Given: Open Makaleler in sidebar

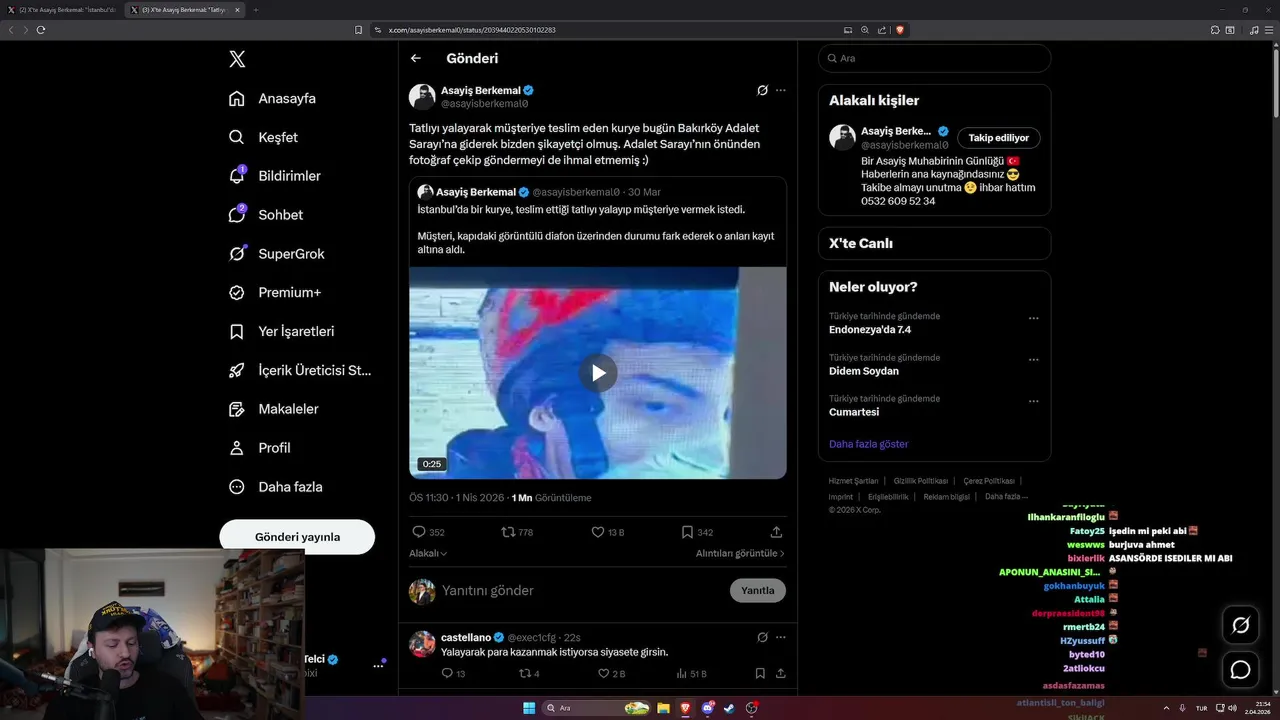Looking at the screenshot, I should 274,409.
